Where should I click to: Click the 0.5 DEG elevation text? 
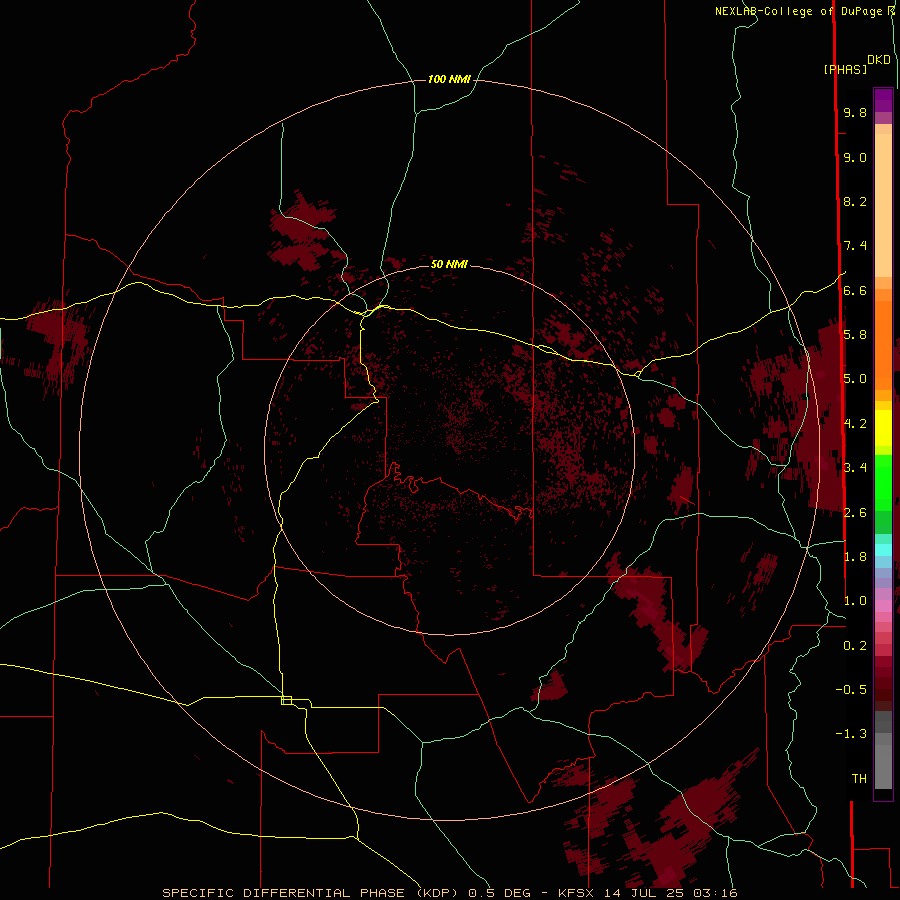(499, 893)
